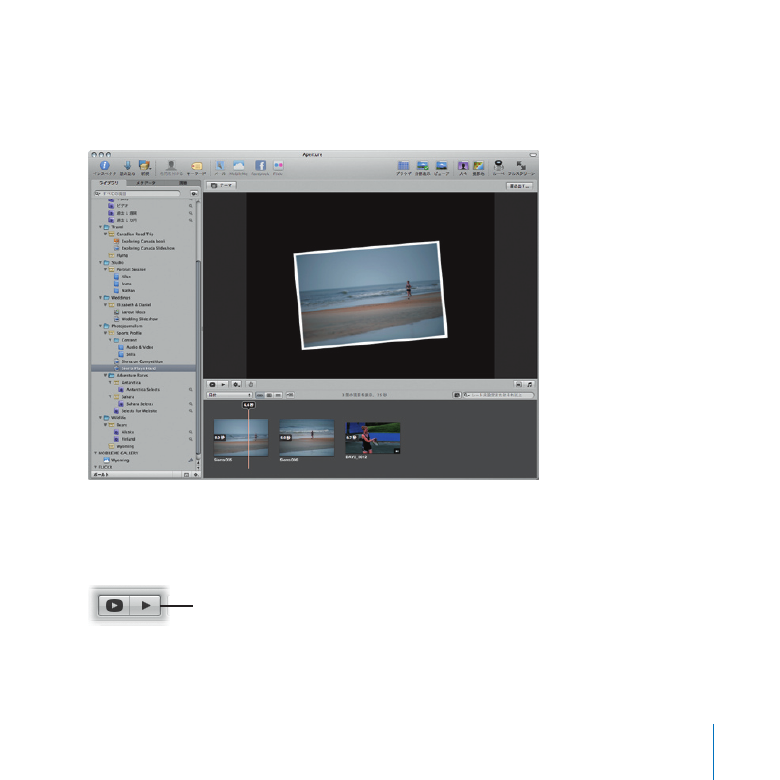Open the Places map icon
Image resolution: width=780 pixels, height=780 pixels.
coord(479,166)
